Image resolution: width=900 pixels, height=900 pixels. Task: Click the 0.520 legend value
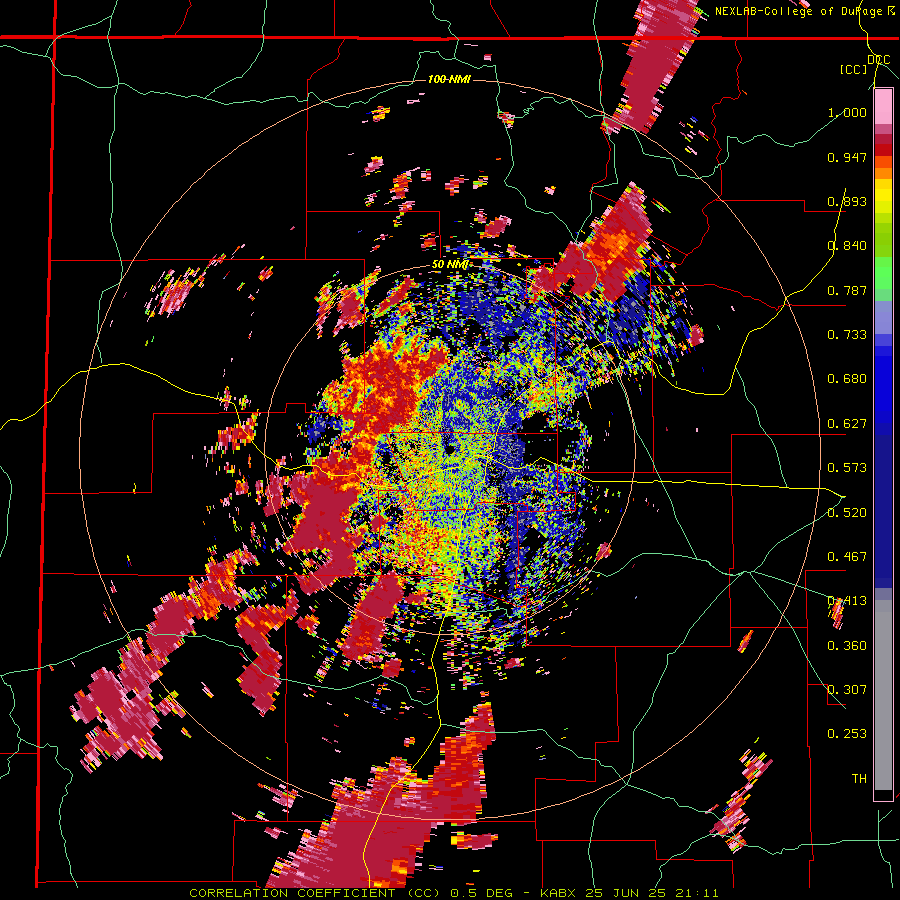847,513
